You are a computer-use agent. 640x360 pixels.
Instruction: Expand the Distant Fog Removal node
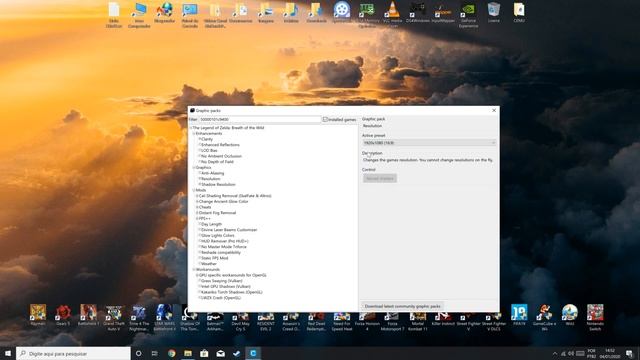(197, 213)
